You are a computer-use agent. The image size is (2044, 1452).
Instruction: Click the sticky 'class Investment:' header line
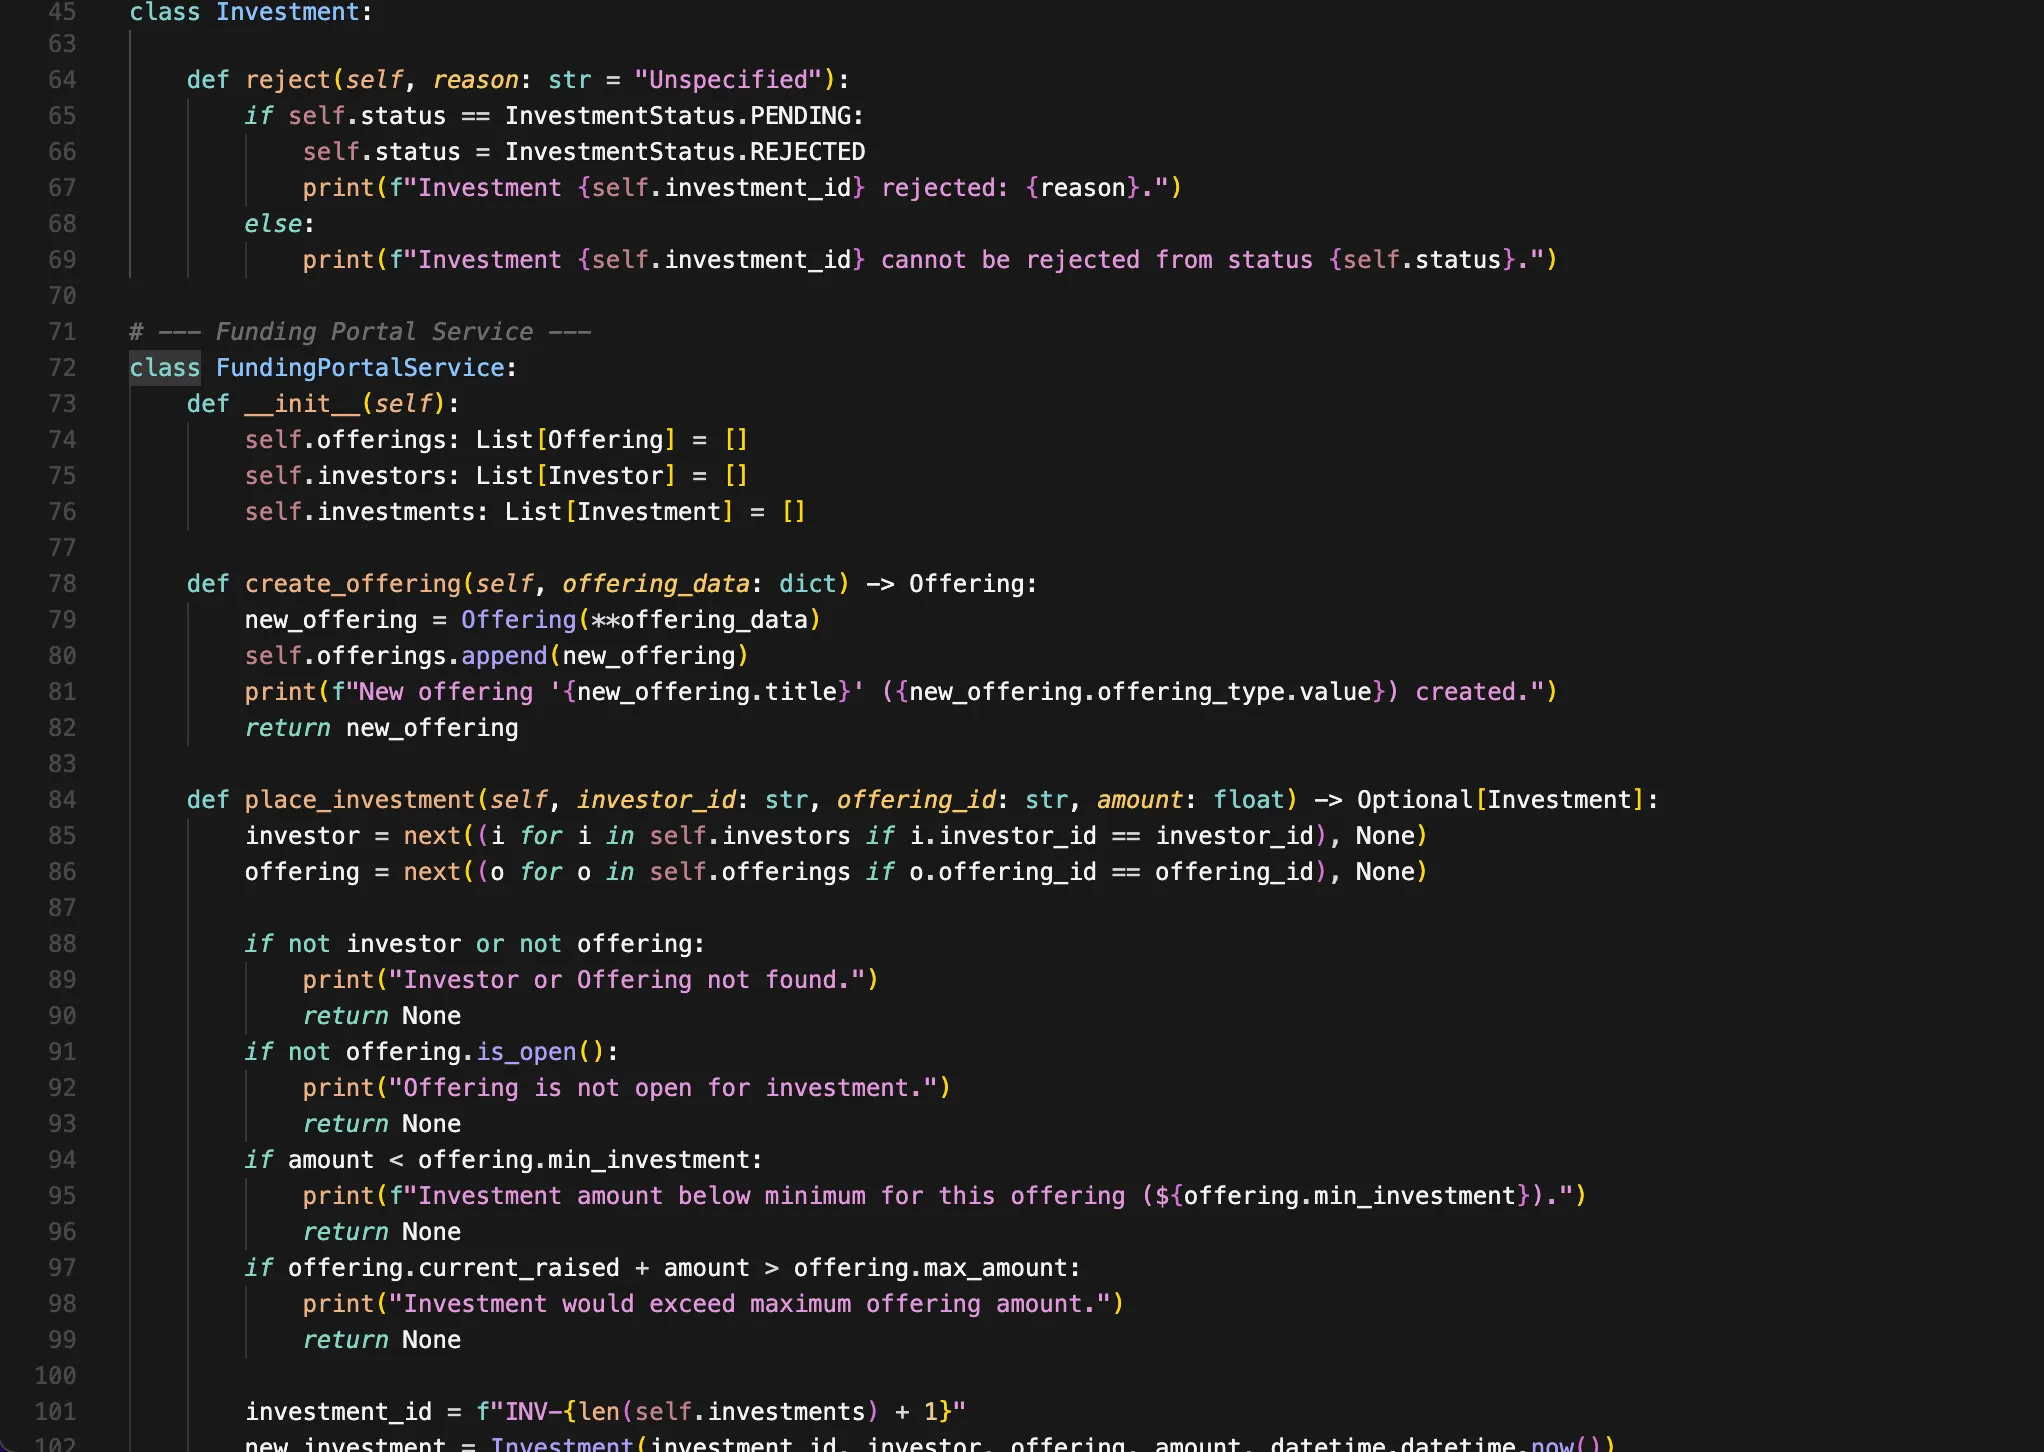(x=251, y=12)
